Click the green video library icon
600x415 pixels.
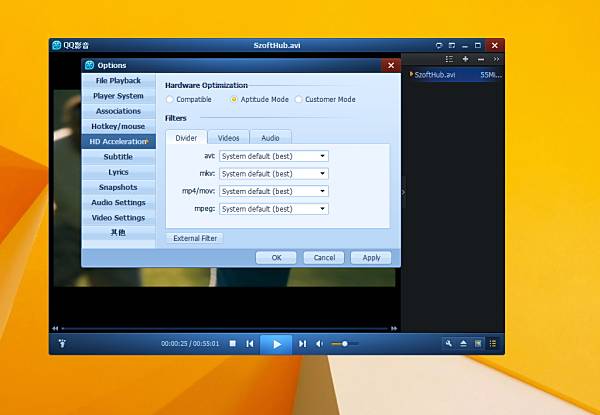click(x=478, y=343)
